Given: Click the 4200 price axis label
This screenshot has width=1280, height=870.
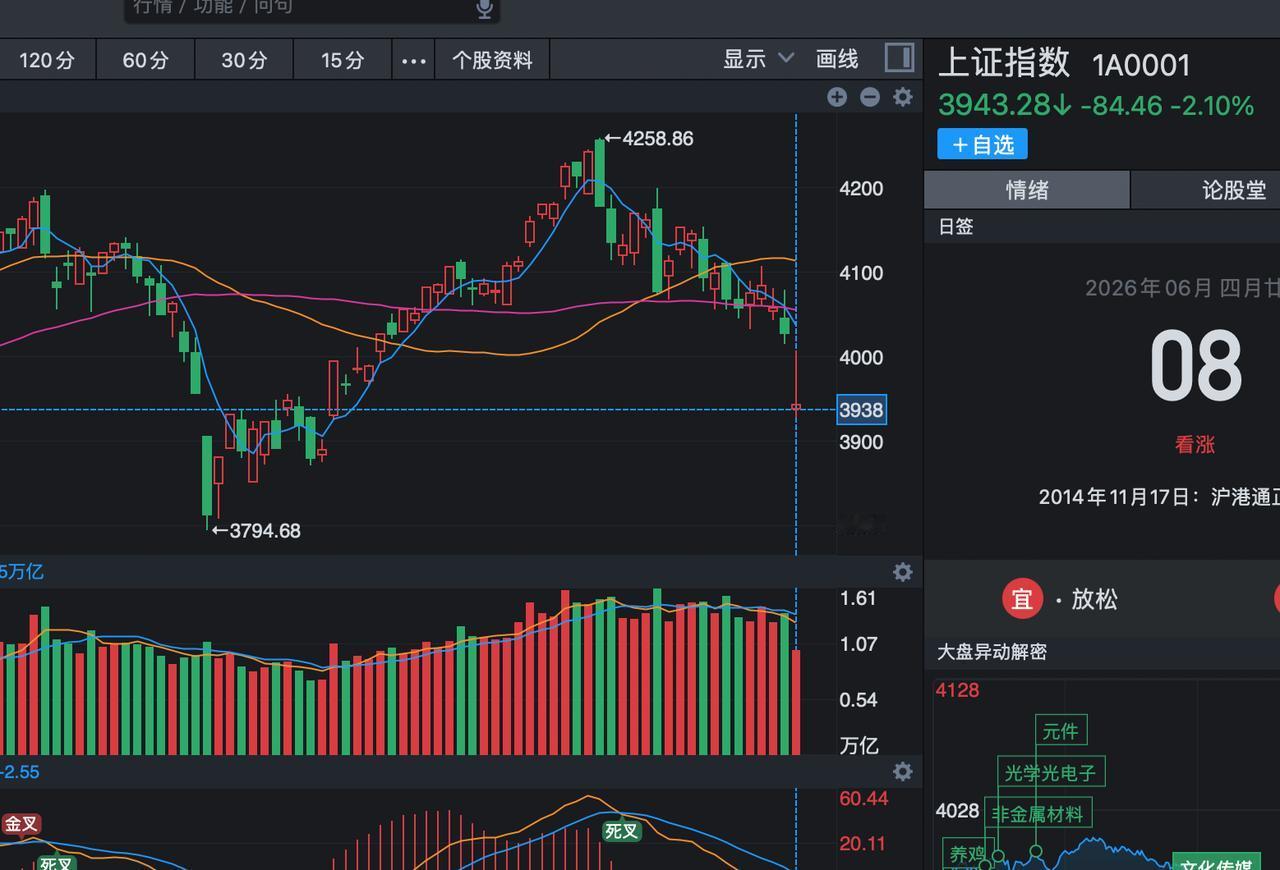Looking at the screenshot, I should pos(861,189).
